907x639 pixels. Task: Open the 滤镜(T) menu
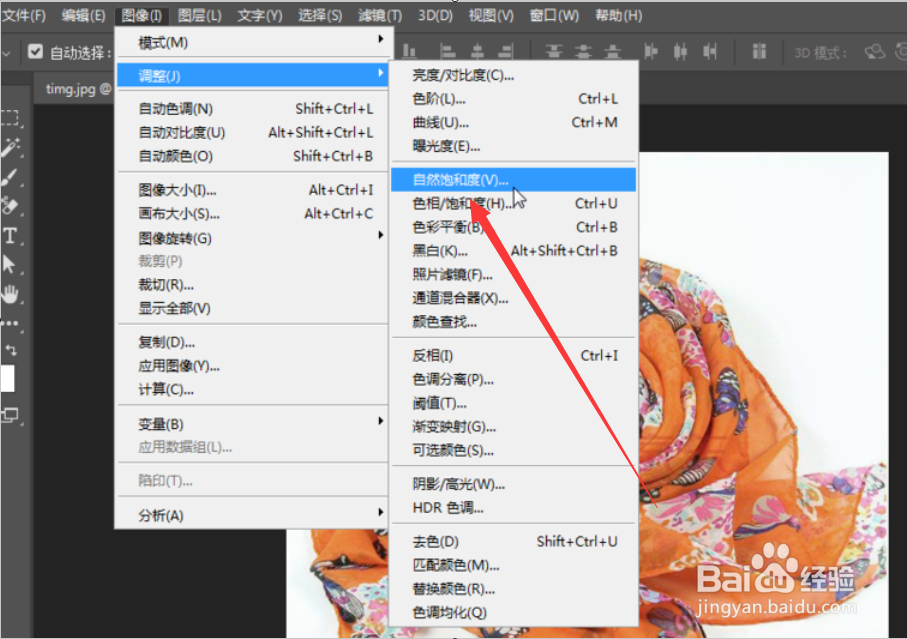click(x=379, y=16)
